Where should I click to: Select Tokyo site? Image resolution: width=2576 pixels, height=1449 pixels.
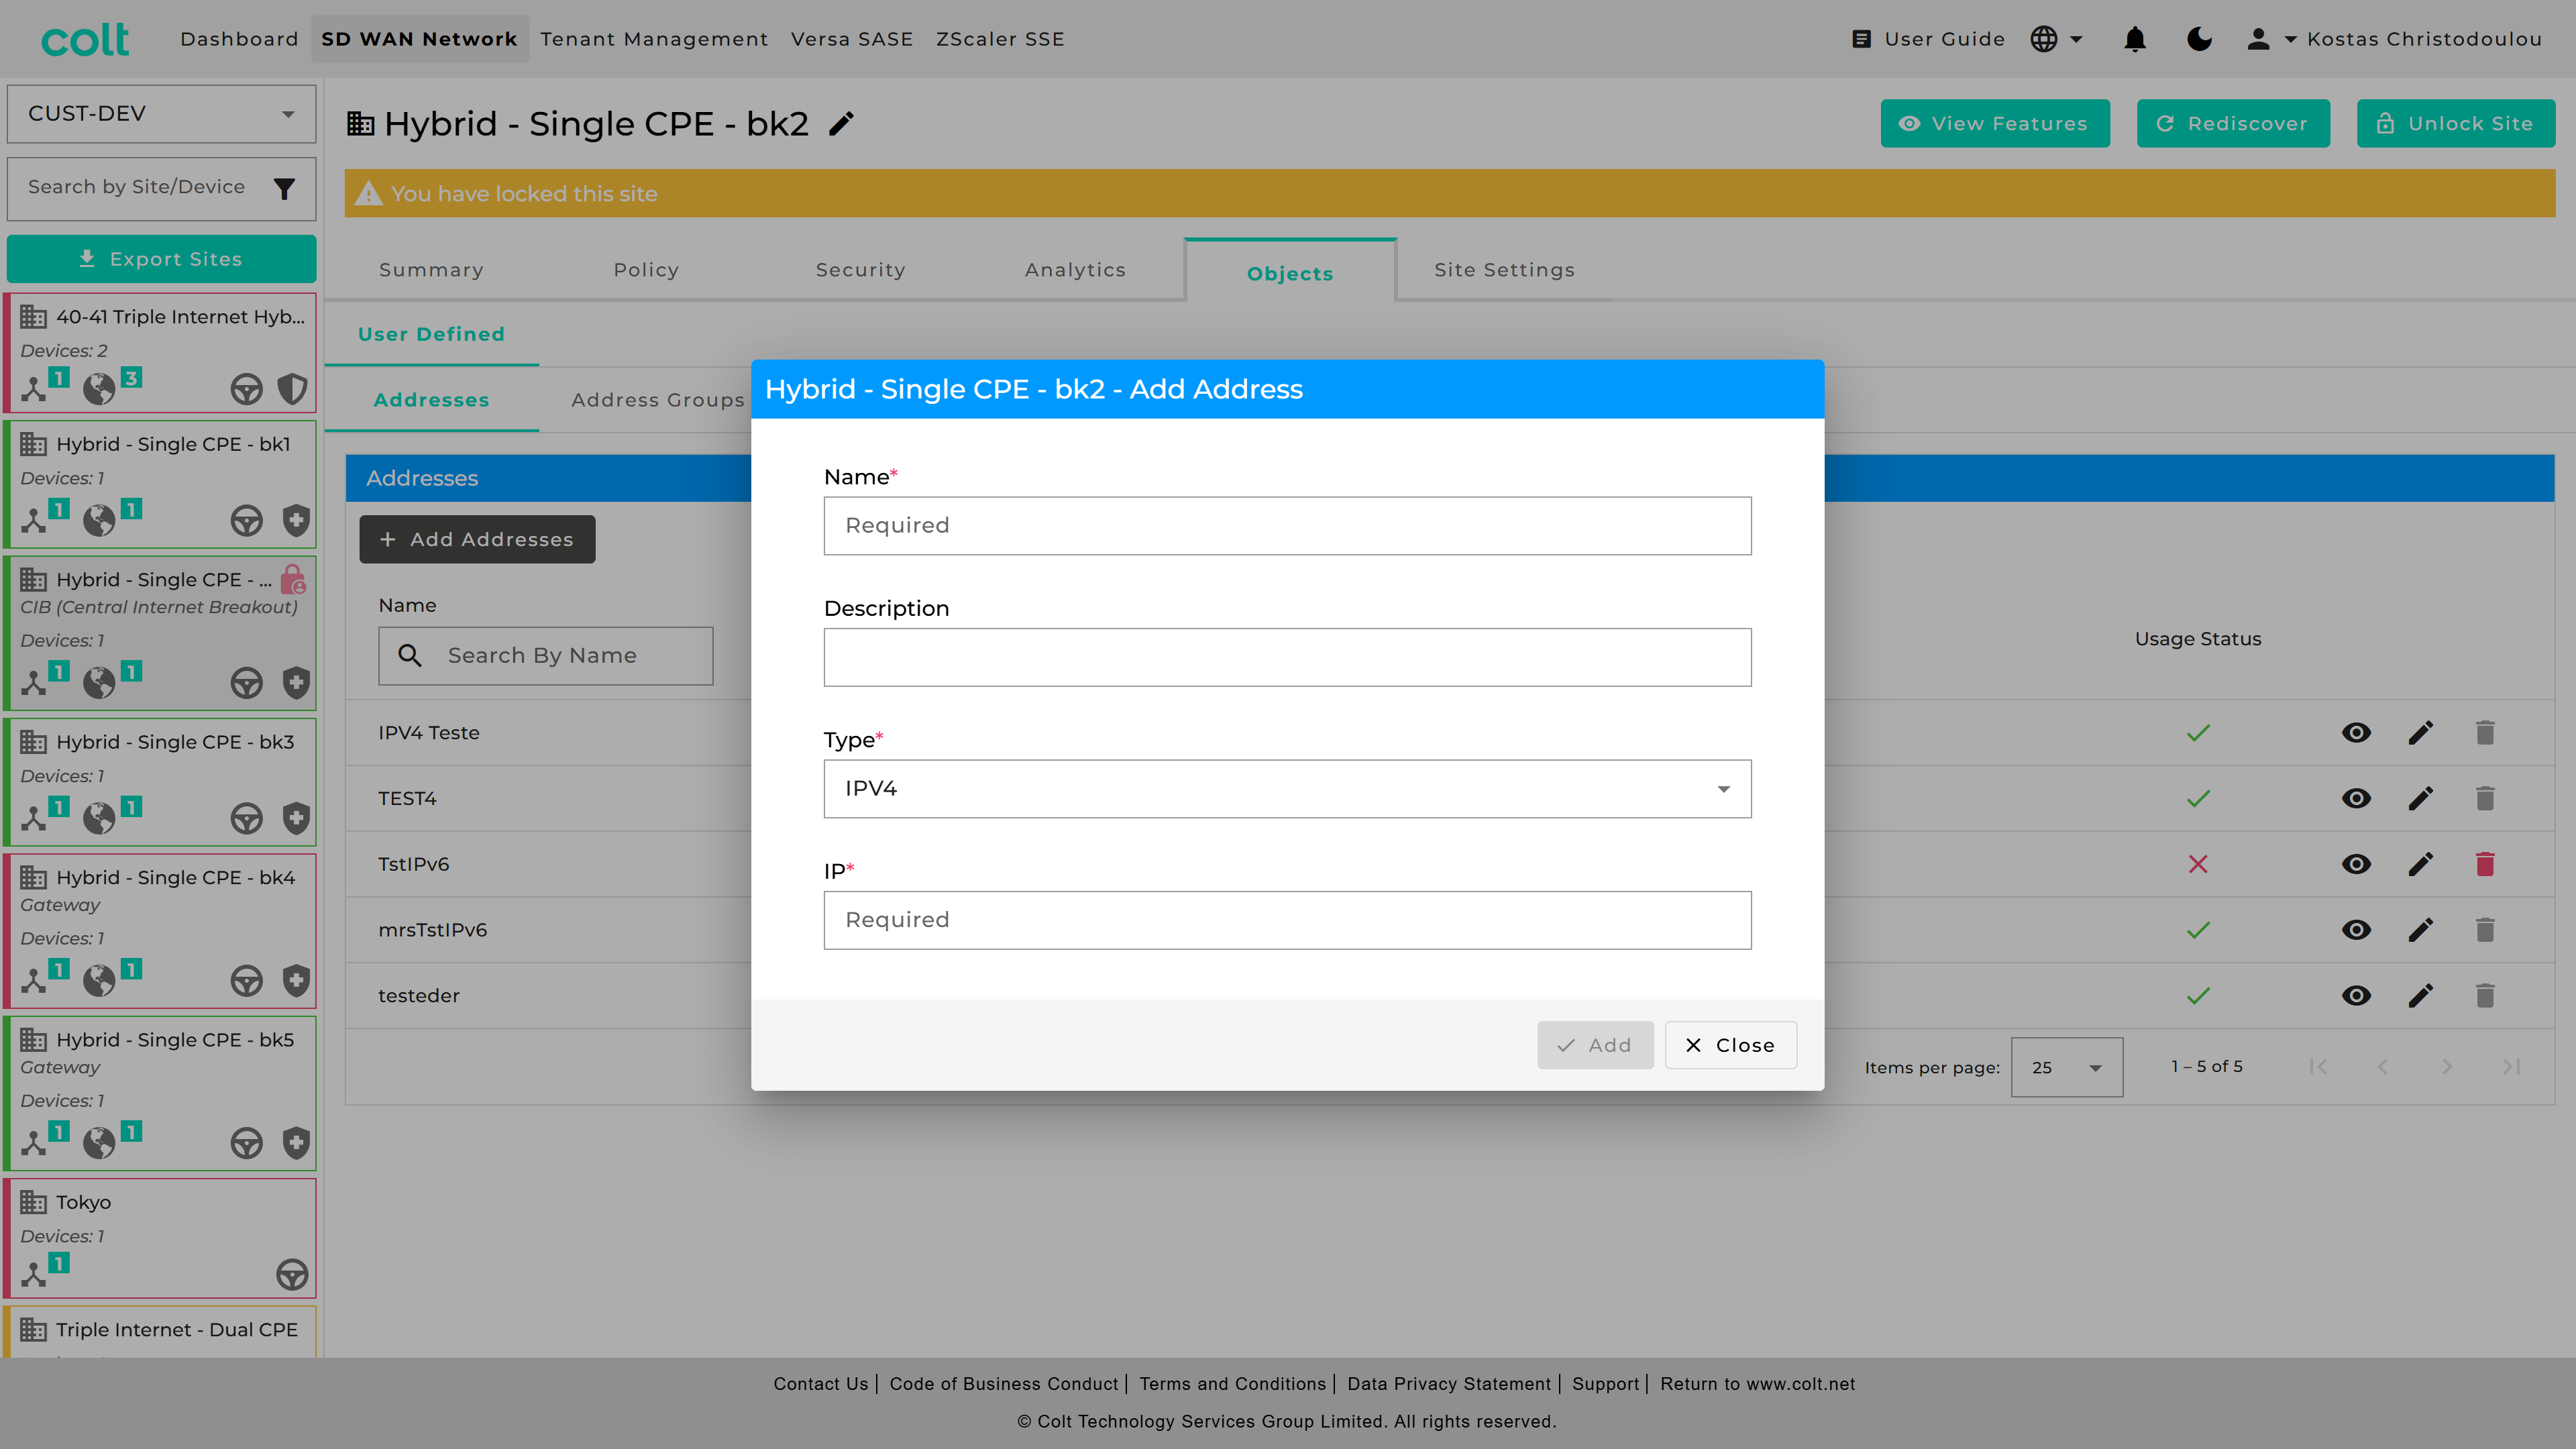161,1239
